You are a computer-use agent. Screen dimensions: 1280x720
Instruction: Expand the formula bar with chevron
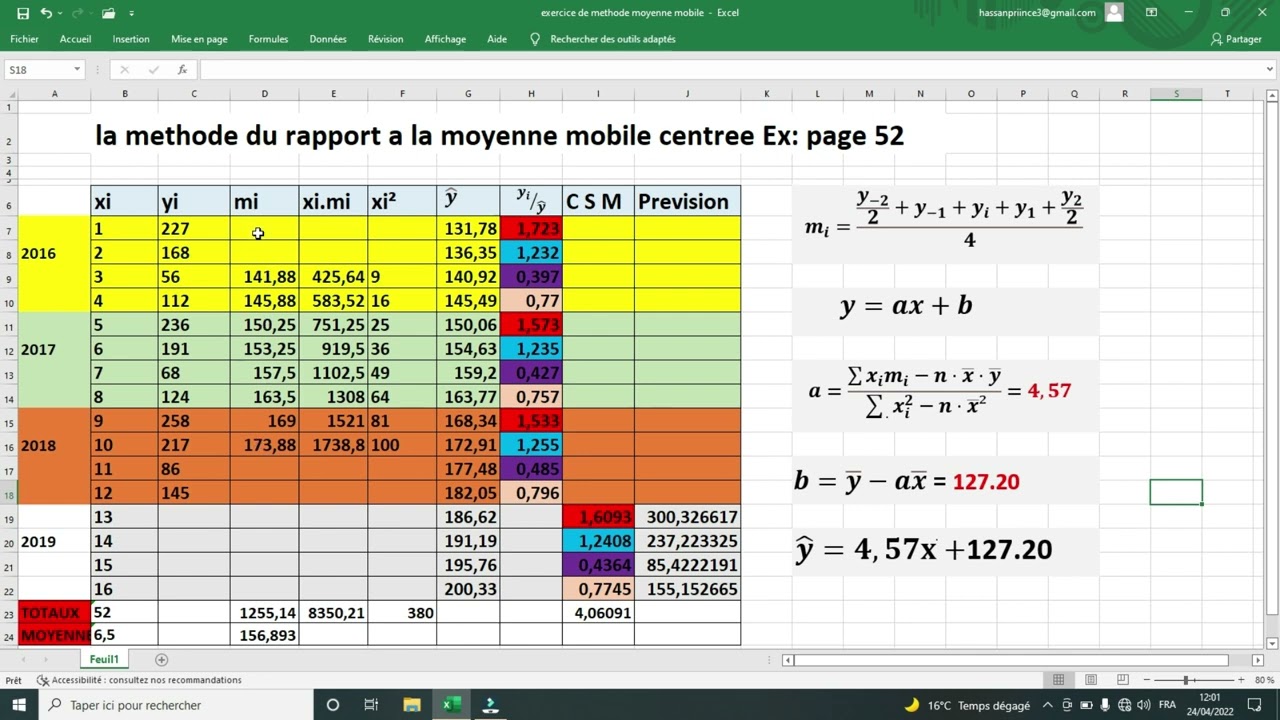pos(1270,70)
